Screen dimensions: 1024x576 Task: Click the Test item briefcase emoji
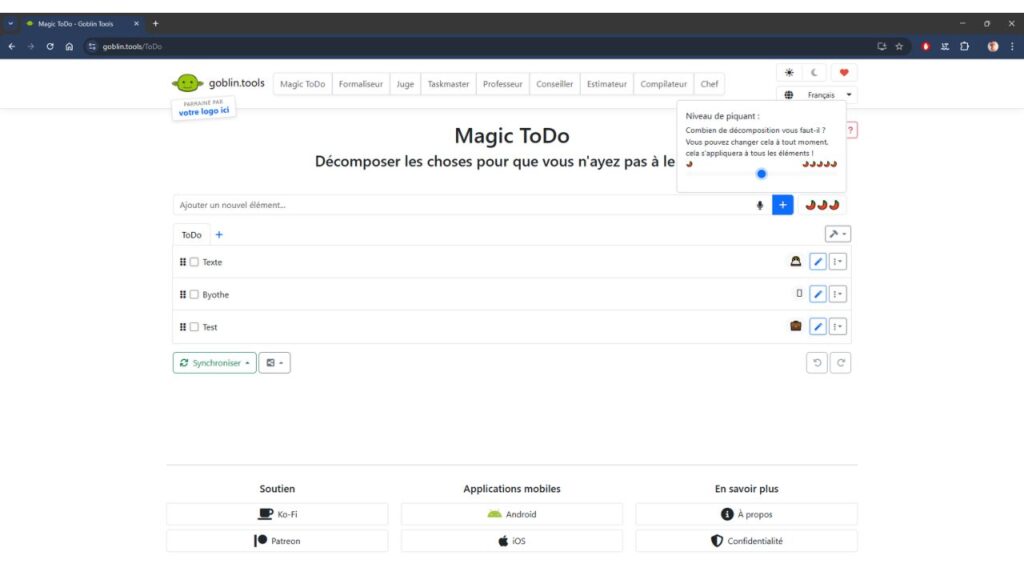pyautogui.click(x=795, y=326)
